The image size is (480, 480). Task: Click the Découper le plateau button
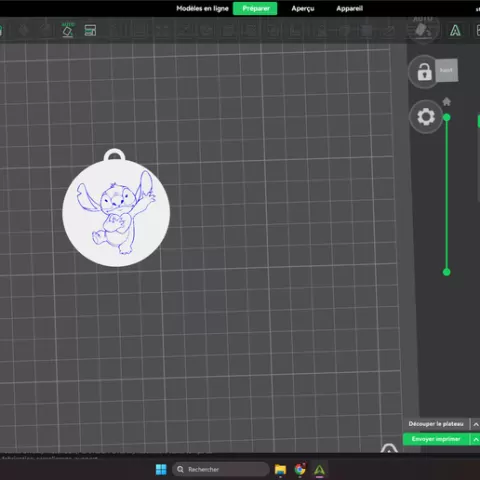pos(436,424)
